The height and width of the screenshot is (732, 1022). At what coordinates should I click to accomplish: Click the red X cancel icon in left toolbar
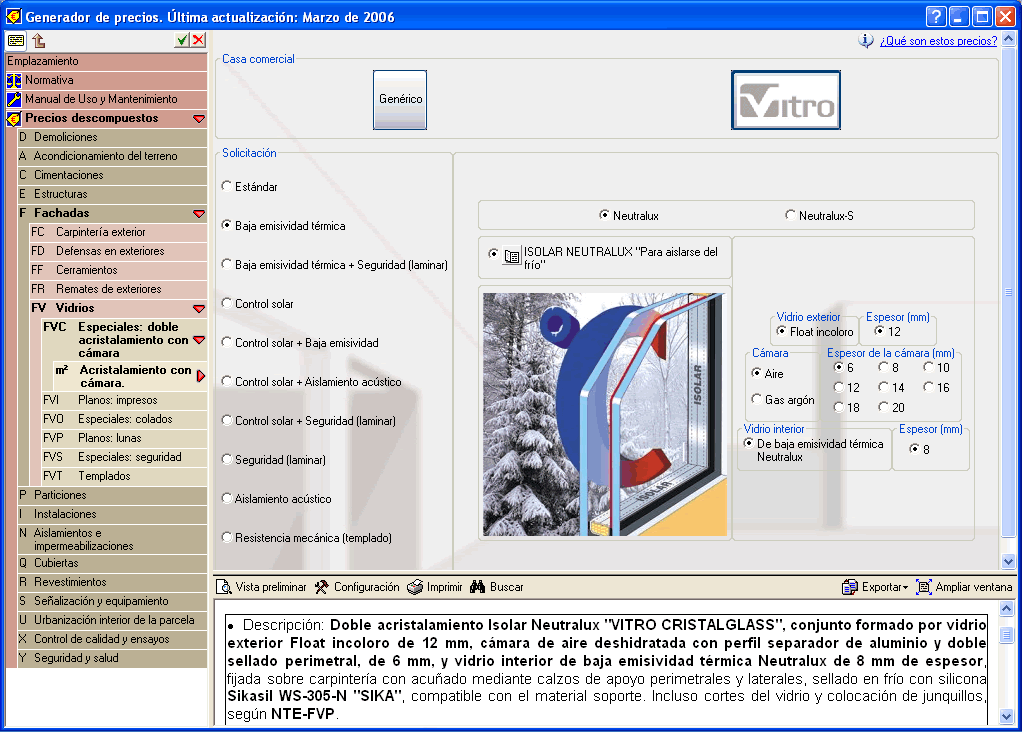pos(198,40)
